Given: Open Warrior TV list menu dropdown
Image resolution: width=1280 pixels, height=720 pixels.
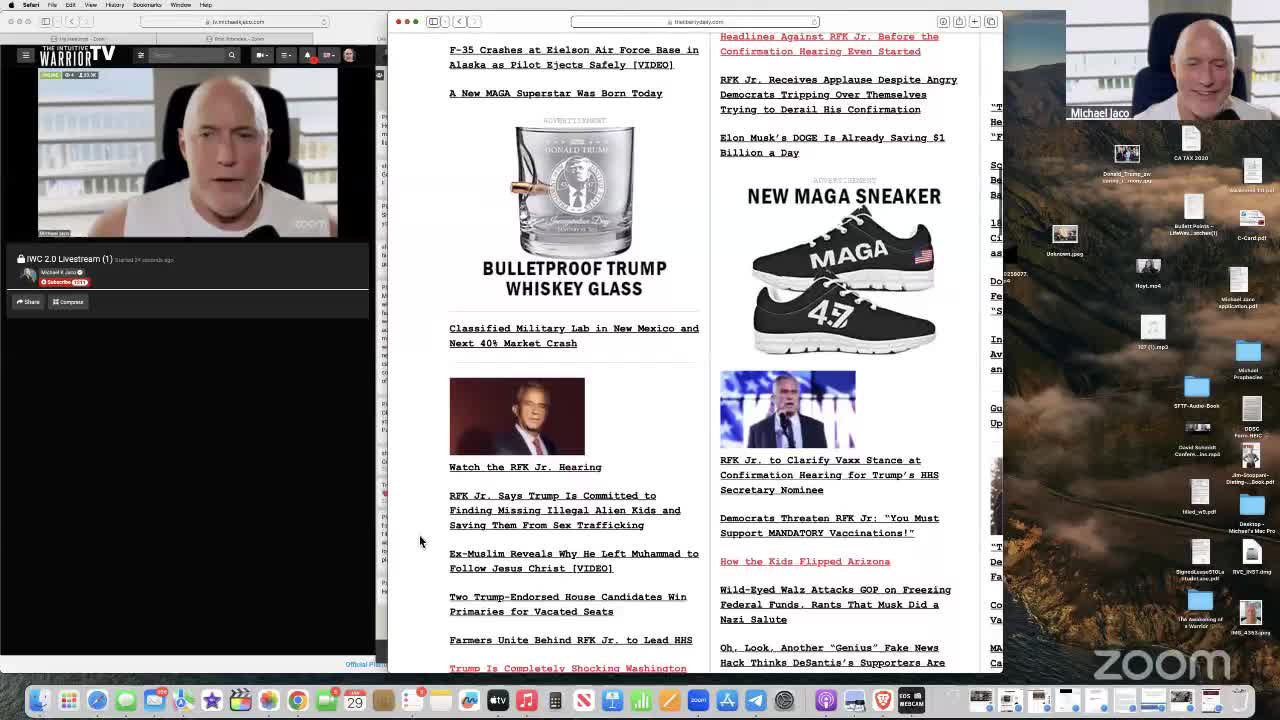Looking at the screenshot, I should pyautogui.click(x=286, y=55).
